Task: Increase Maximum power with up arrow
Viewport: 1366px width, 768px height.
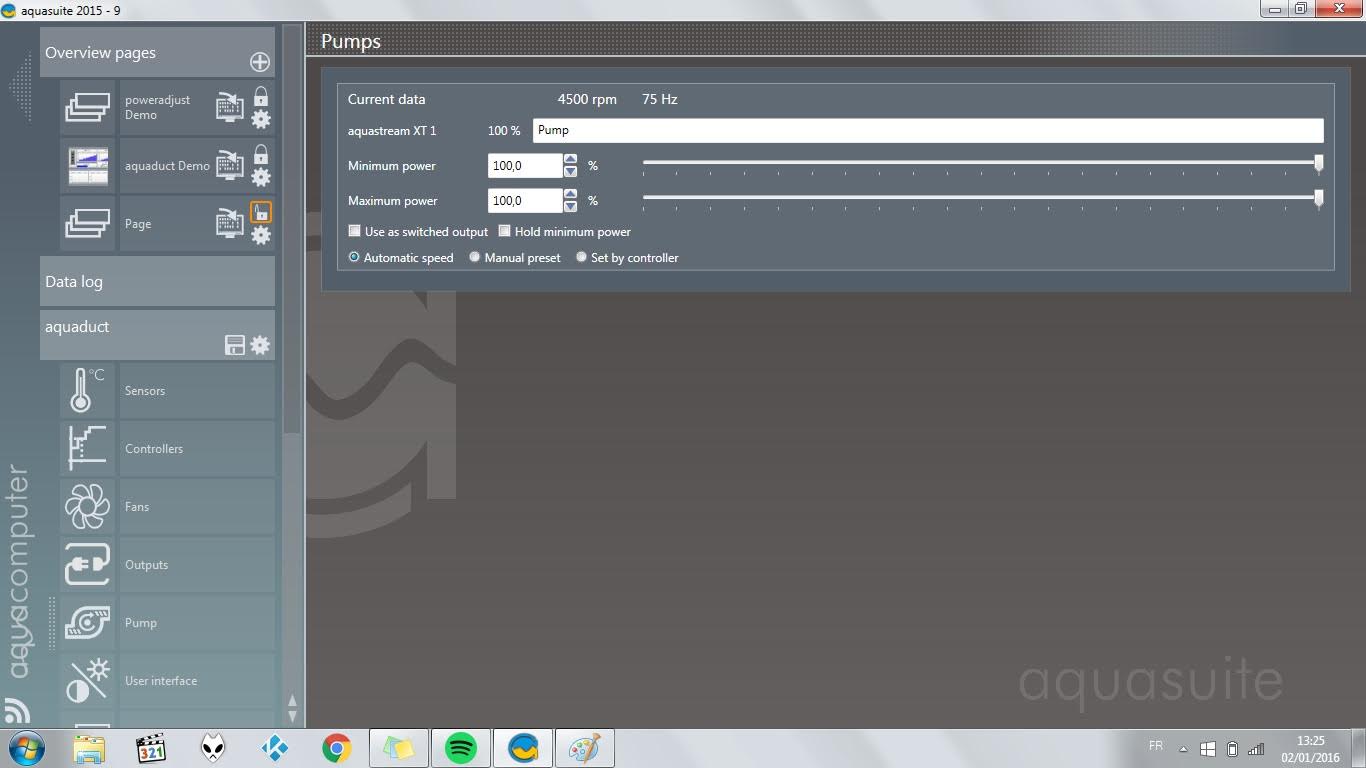Action: [570, 194]
